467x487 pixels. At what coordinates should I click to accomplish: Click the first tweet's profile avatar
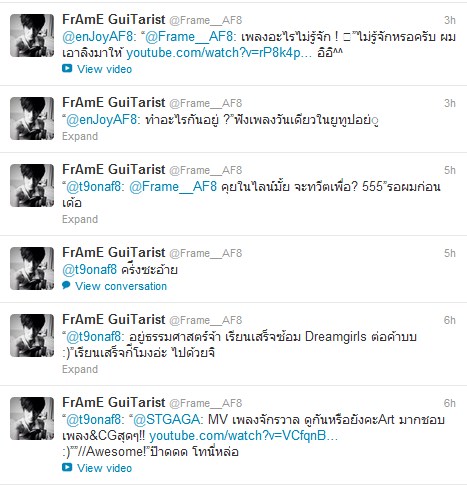point(32,35)
